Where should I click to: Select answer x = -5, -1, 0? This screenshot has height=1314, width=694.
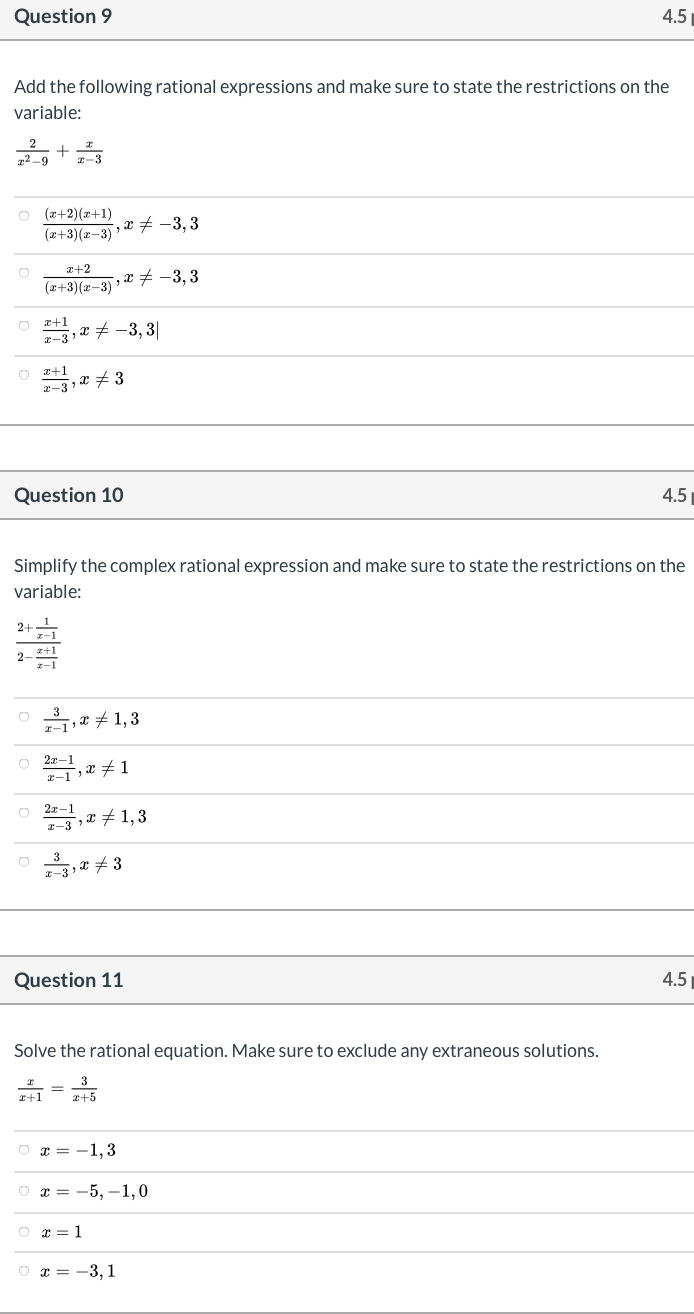23,1190
